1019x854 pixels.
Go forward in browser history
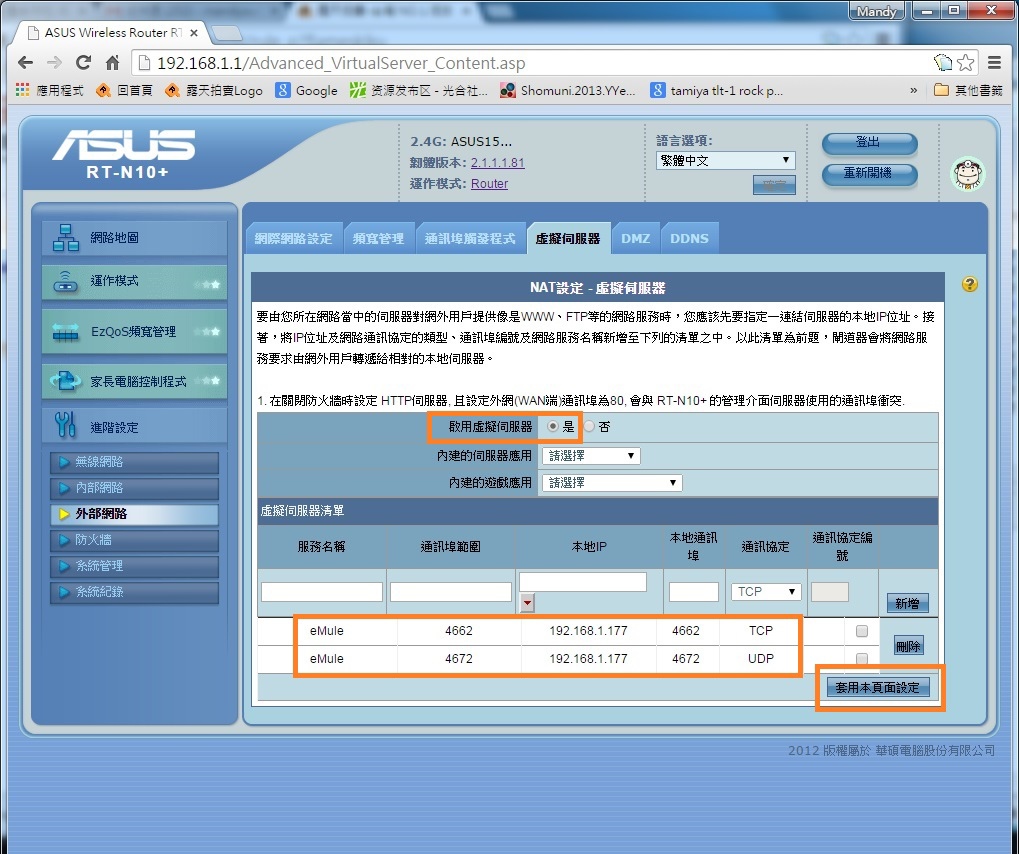(55, 63)
